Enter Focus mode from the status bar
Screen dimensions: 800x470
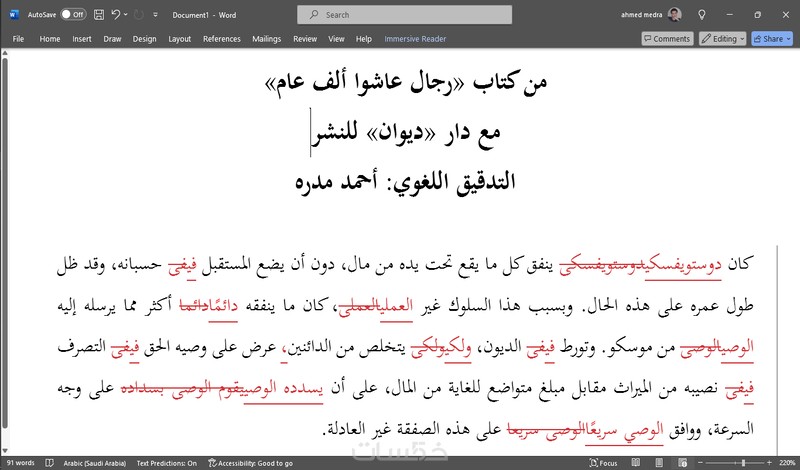click(x=604, y=463)
